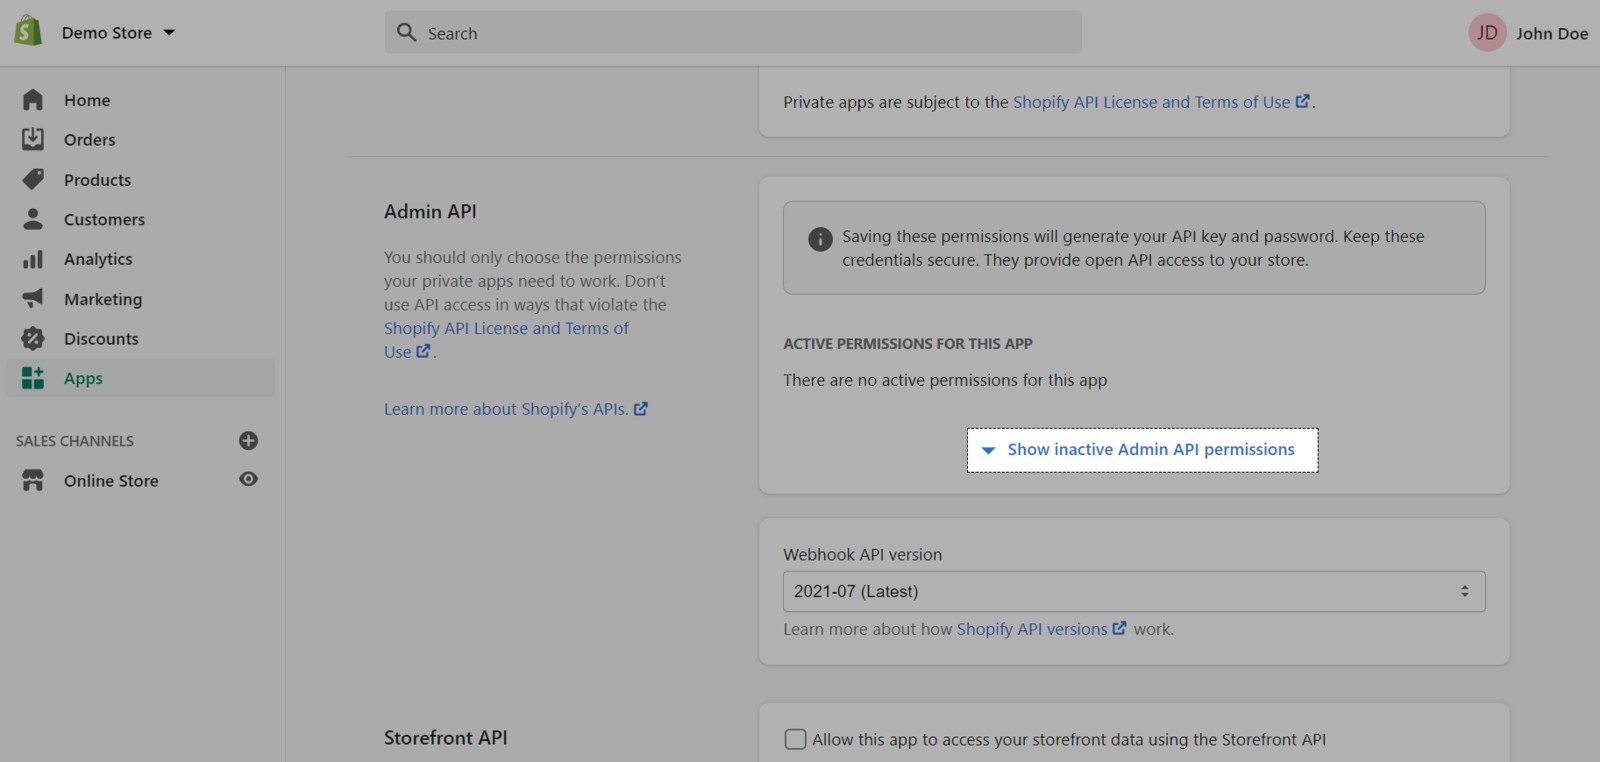
Task: Select Apps in sidebar
Action: point(140,378)
